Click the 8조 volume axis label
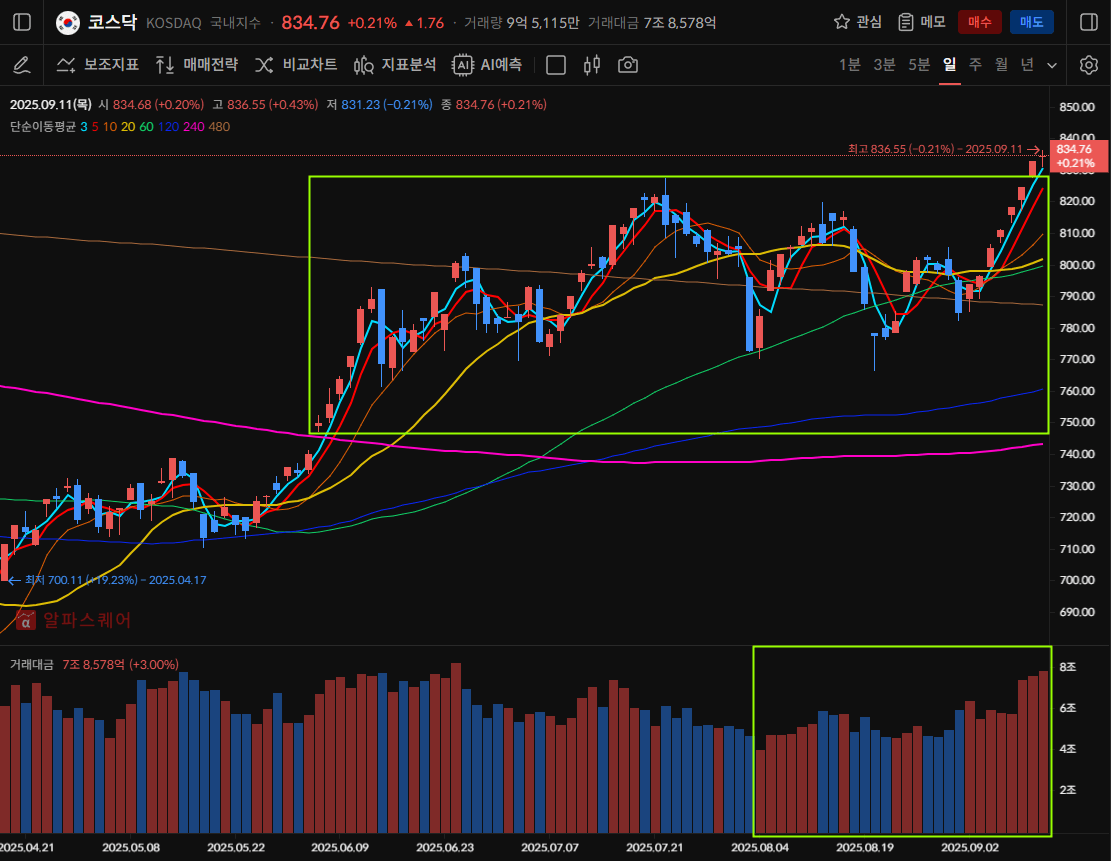1111x861 pixels. pyautogui.click(x=1068, y=668)
